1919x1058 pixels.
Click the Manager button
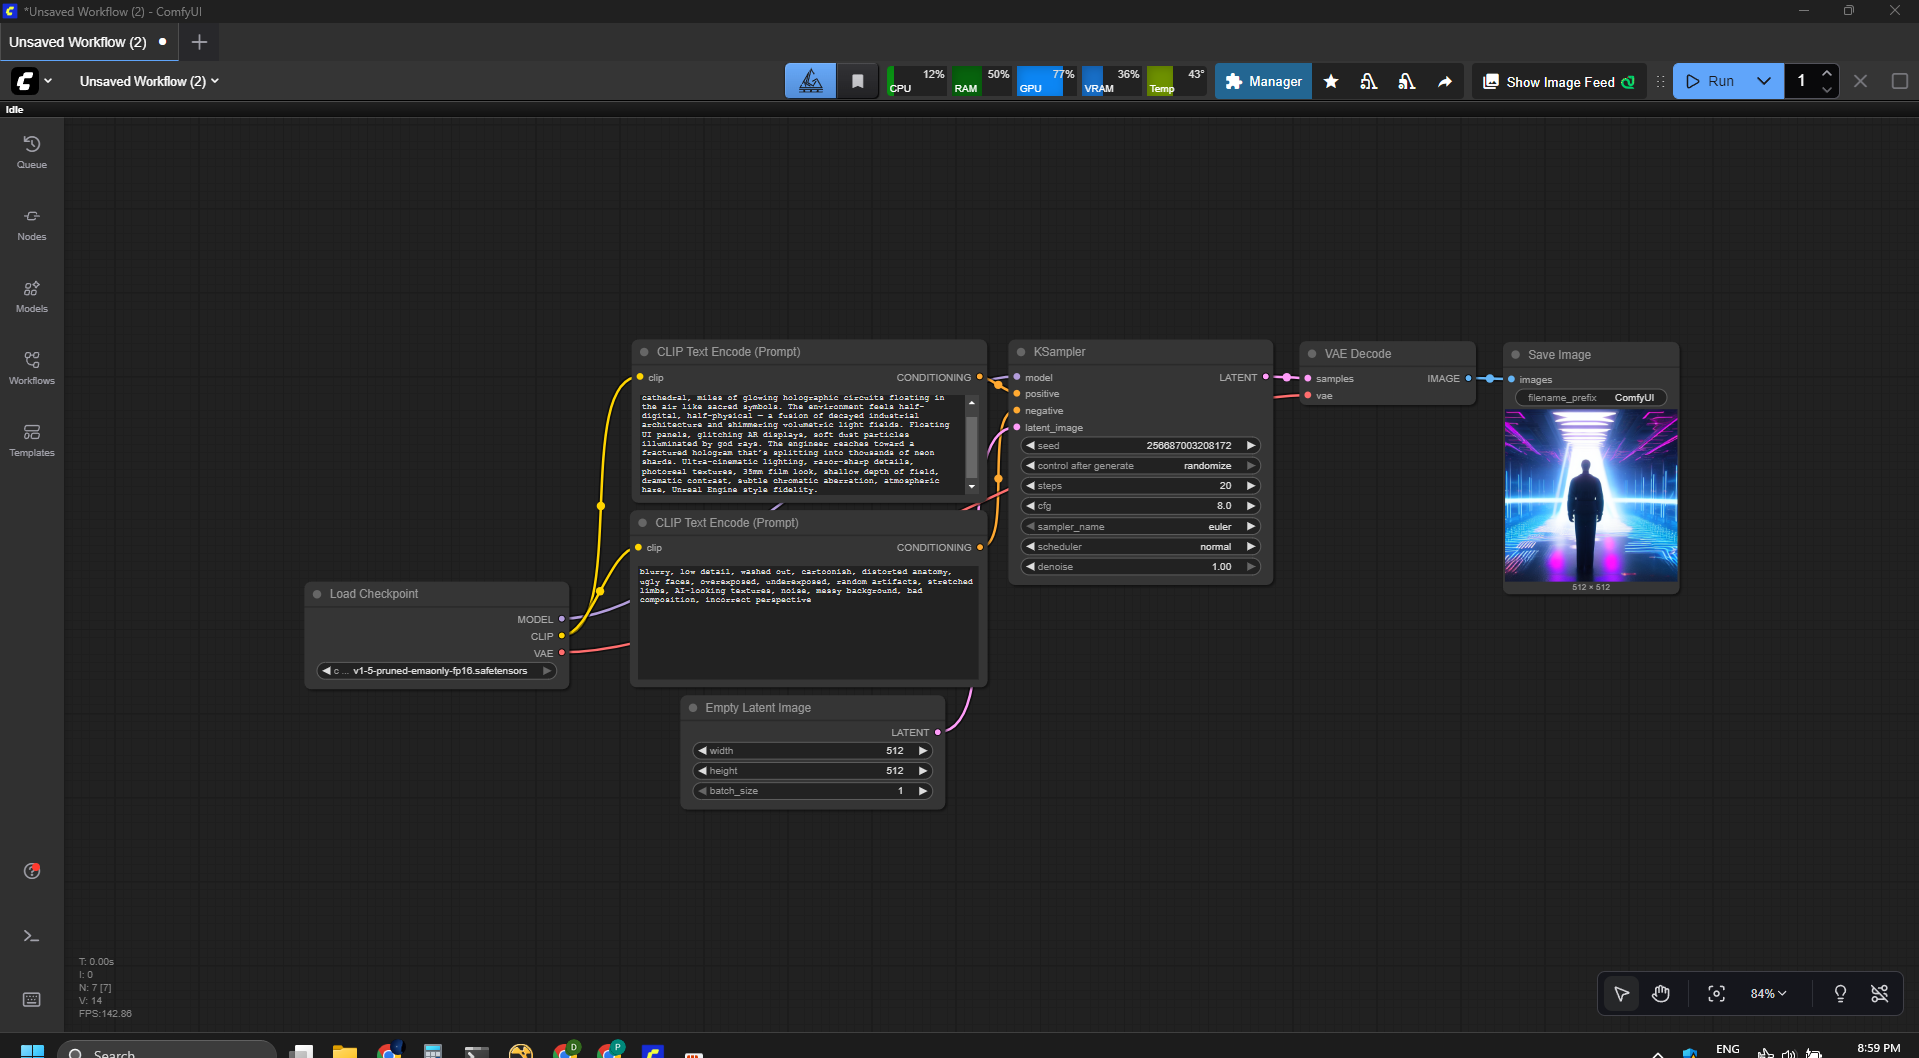[1263, 82]
